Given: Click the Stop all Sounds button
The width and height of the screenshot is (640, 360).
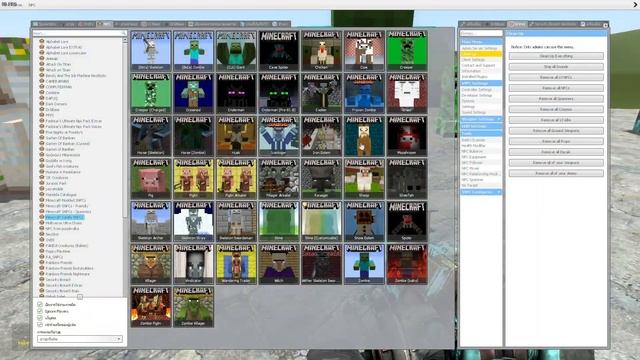Looking at the screenshot, I should (556, 67).
